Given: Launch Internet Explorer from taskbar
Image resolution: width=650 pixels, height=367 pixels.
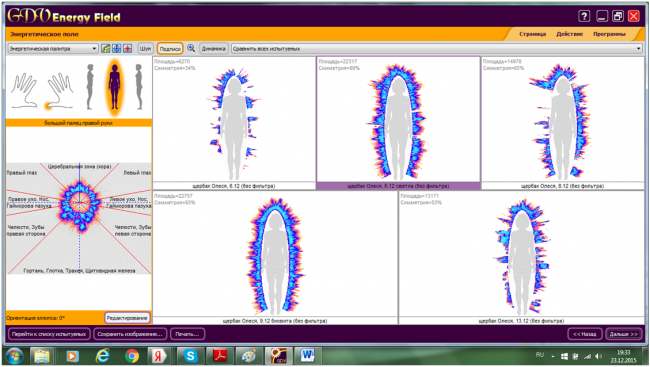Looking at the screenshot, I should (x=102, y=356).
